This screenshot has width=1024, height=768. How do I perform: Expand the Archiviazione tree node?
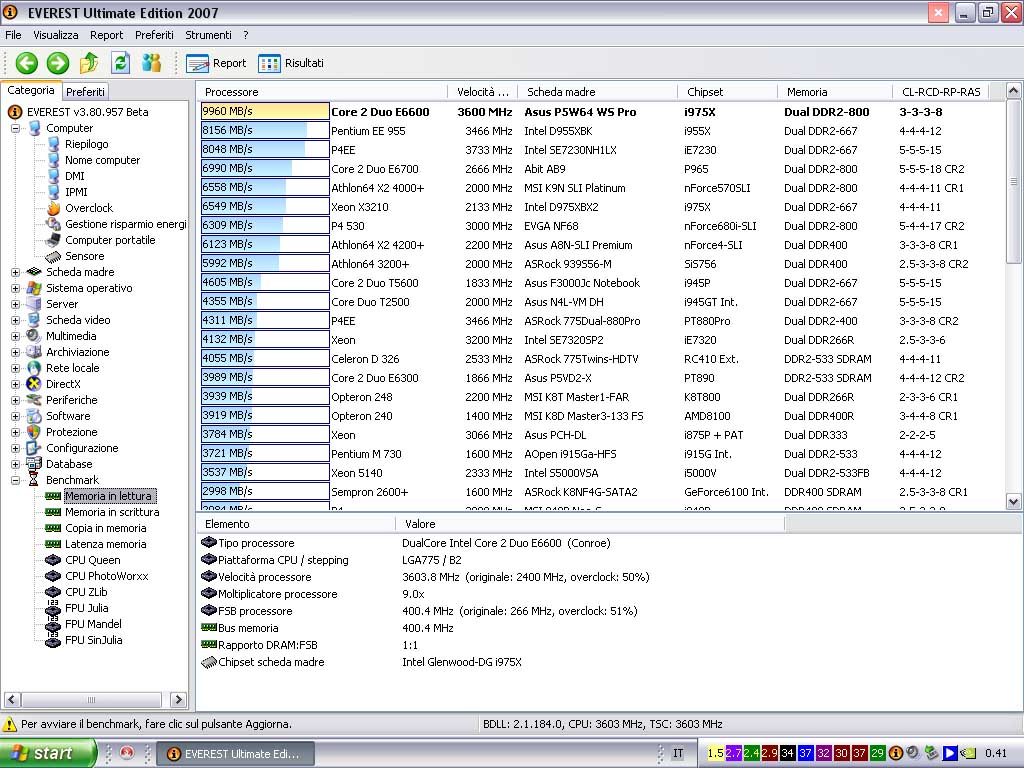[x=15, y=352]
